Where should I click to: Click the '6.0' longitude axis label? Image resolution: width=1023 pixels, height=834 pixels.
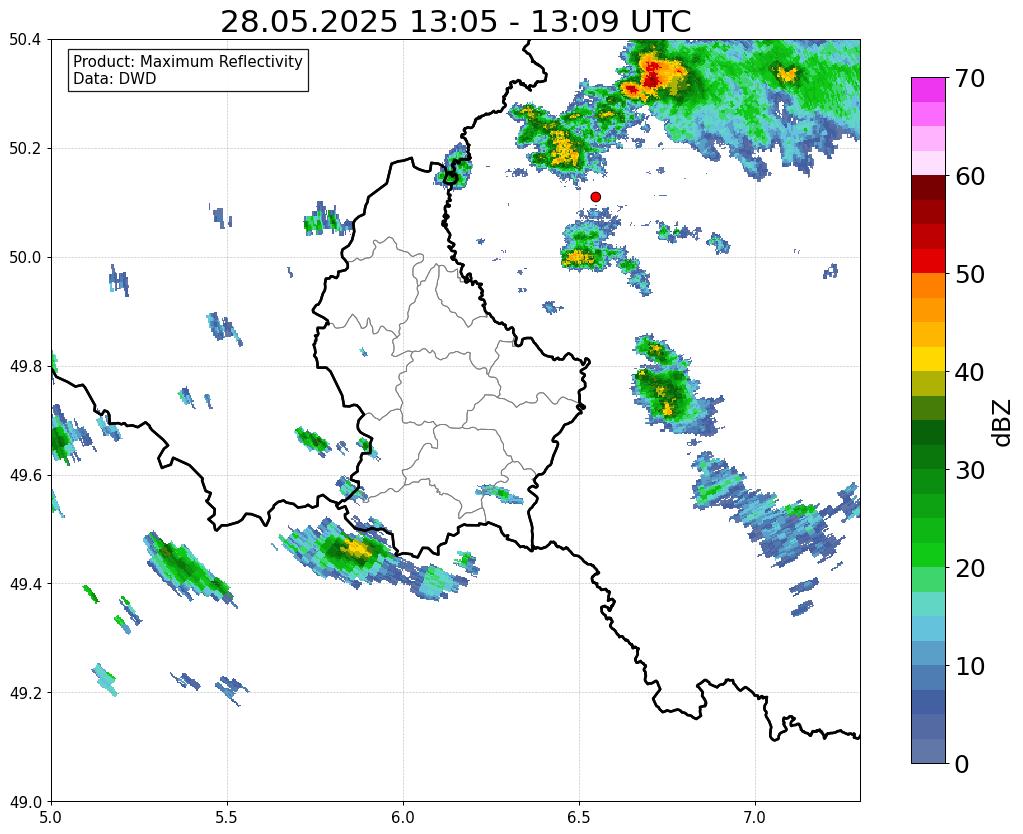403,818
